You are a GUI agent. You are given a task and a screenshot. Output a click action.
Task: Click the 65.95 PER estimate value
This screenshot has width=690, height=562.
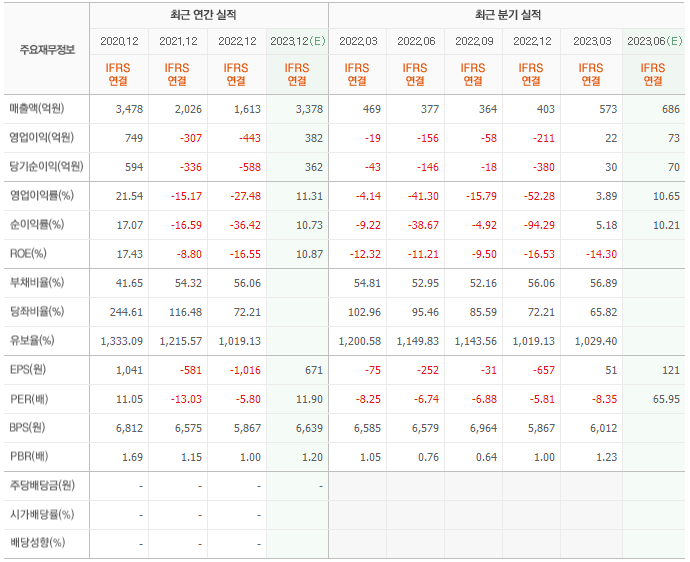[x=666, y=399]
